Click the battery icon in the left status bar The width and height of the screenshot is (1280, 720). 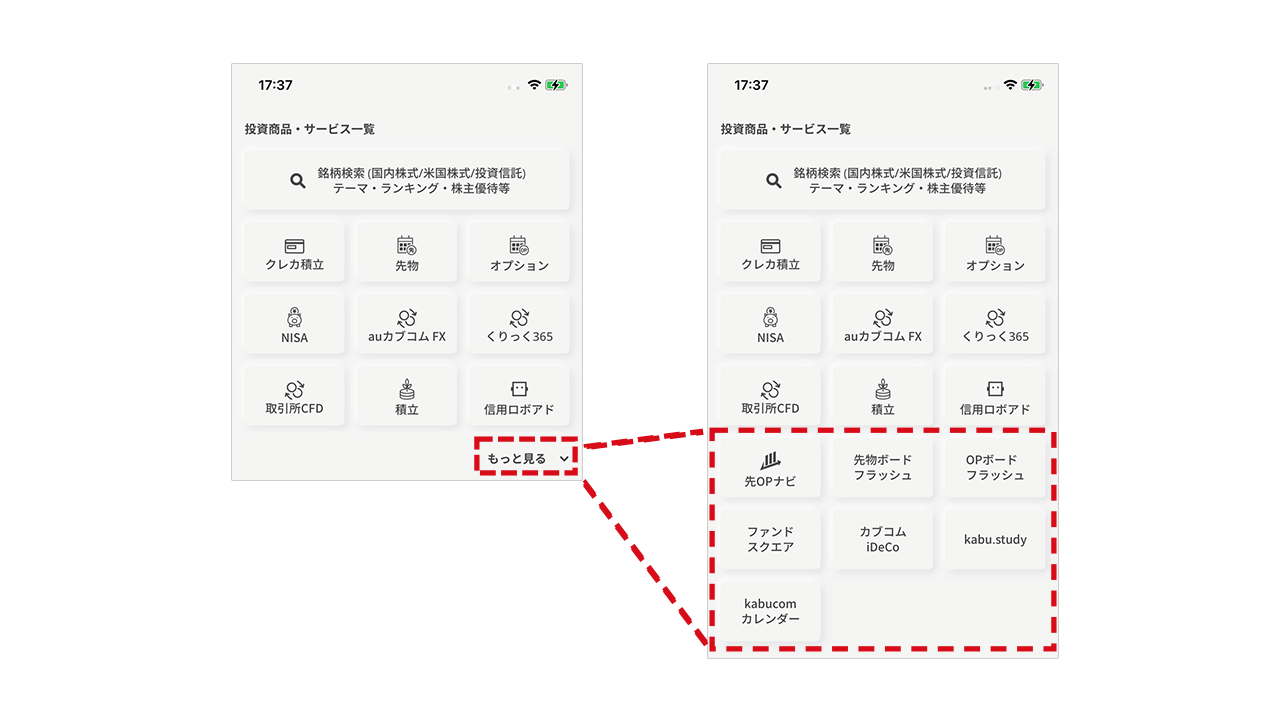click(557, 85)
